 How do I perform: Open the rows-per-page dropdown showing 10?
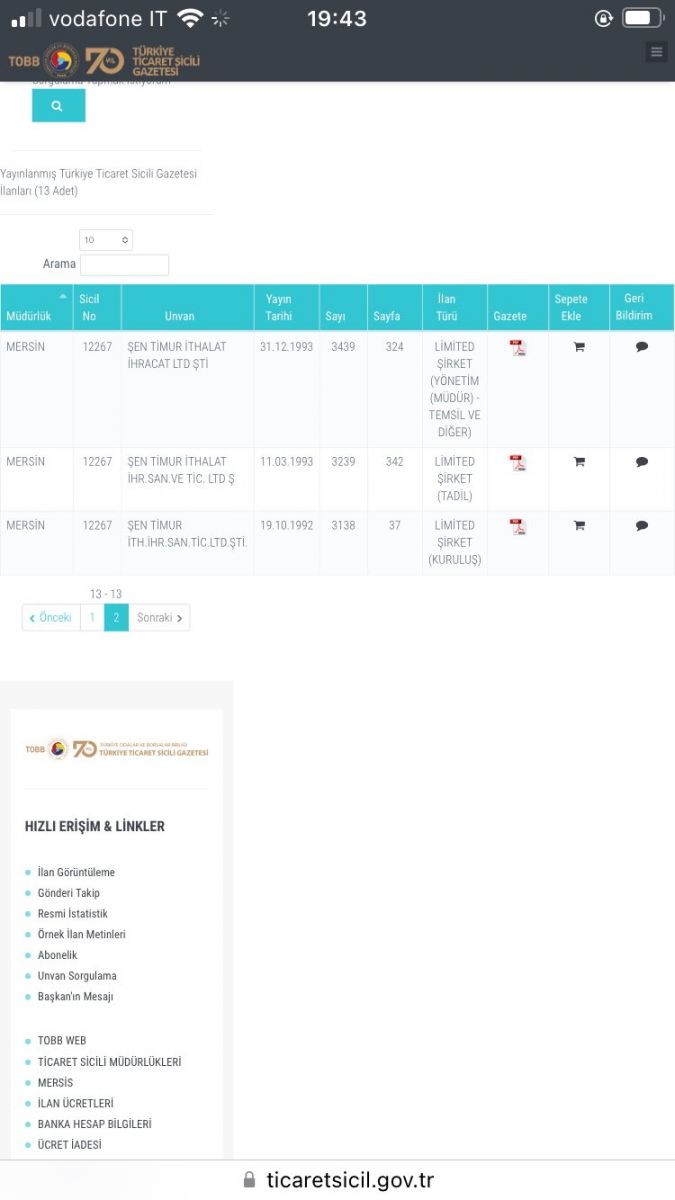click(x=106, y=240)
